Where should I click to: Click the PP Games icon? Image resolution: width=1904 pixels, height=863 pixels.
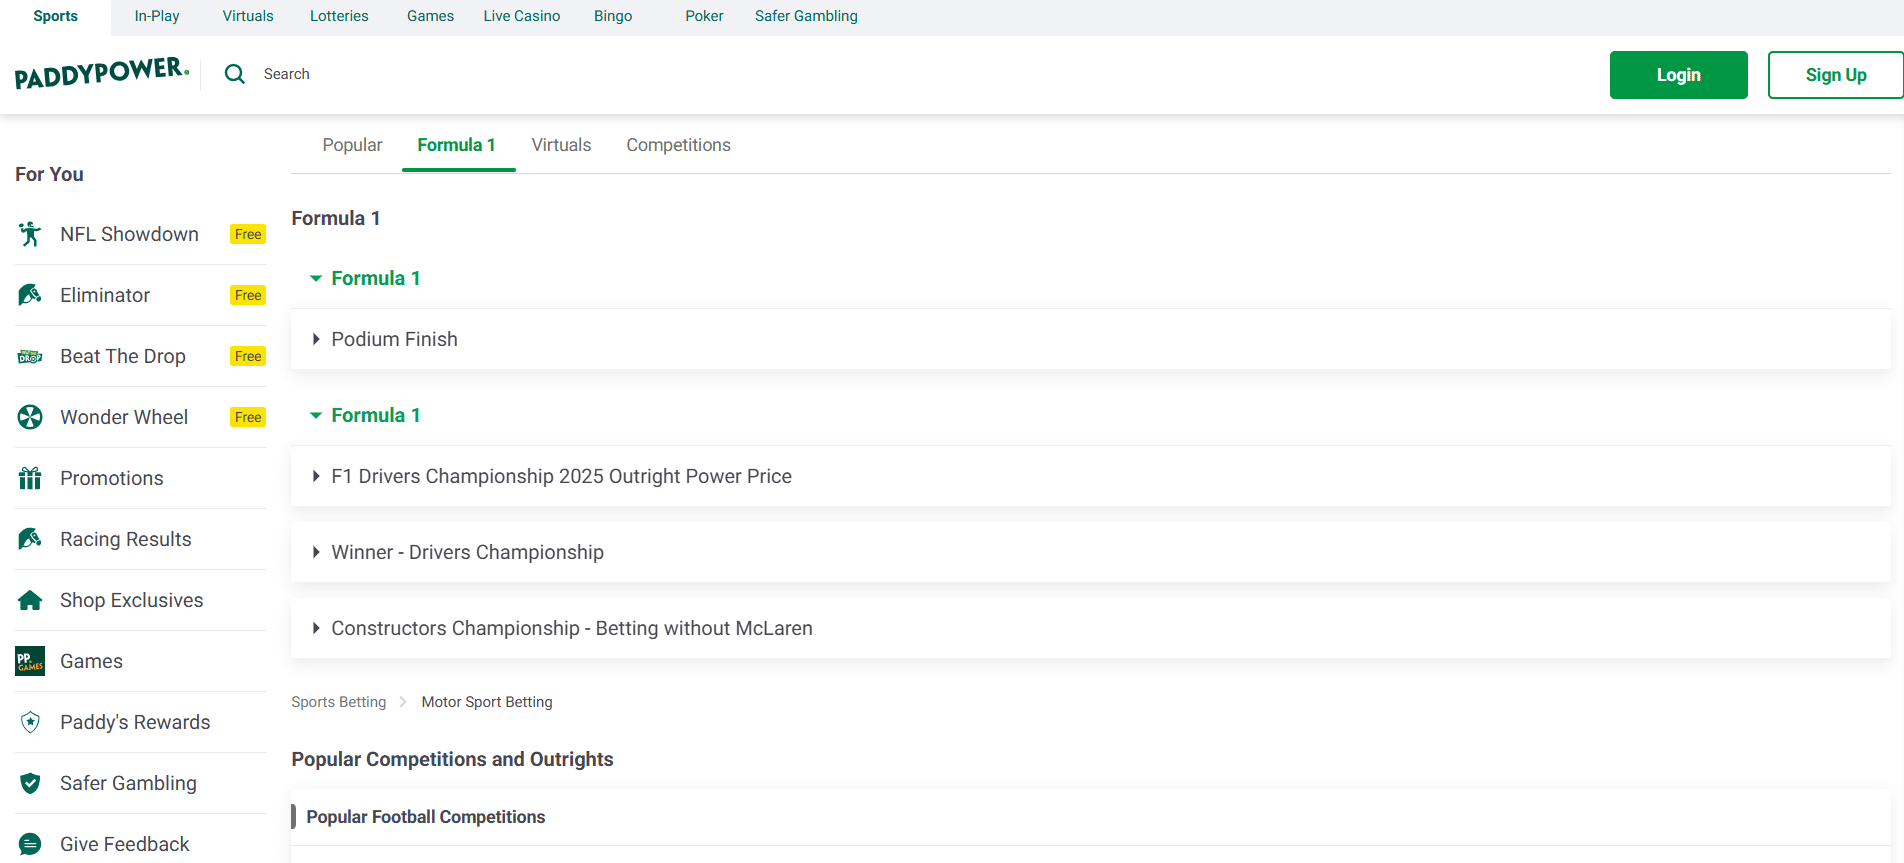[x=30, y=661]
